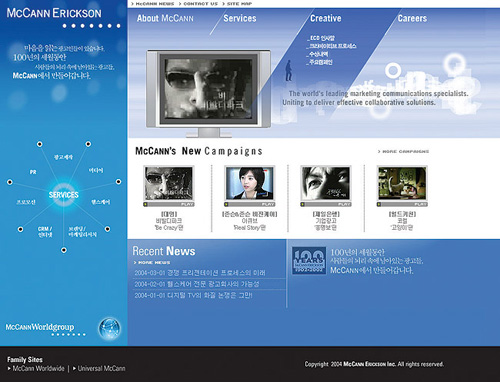Click the globe icon beside McCann Worldgroup
This screenshot has width=500, height=382.
[x=109, y=328]
